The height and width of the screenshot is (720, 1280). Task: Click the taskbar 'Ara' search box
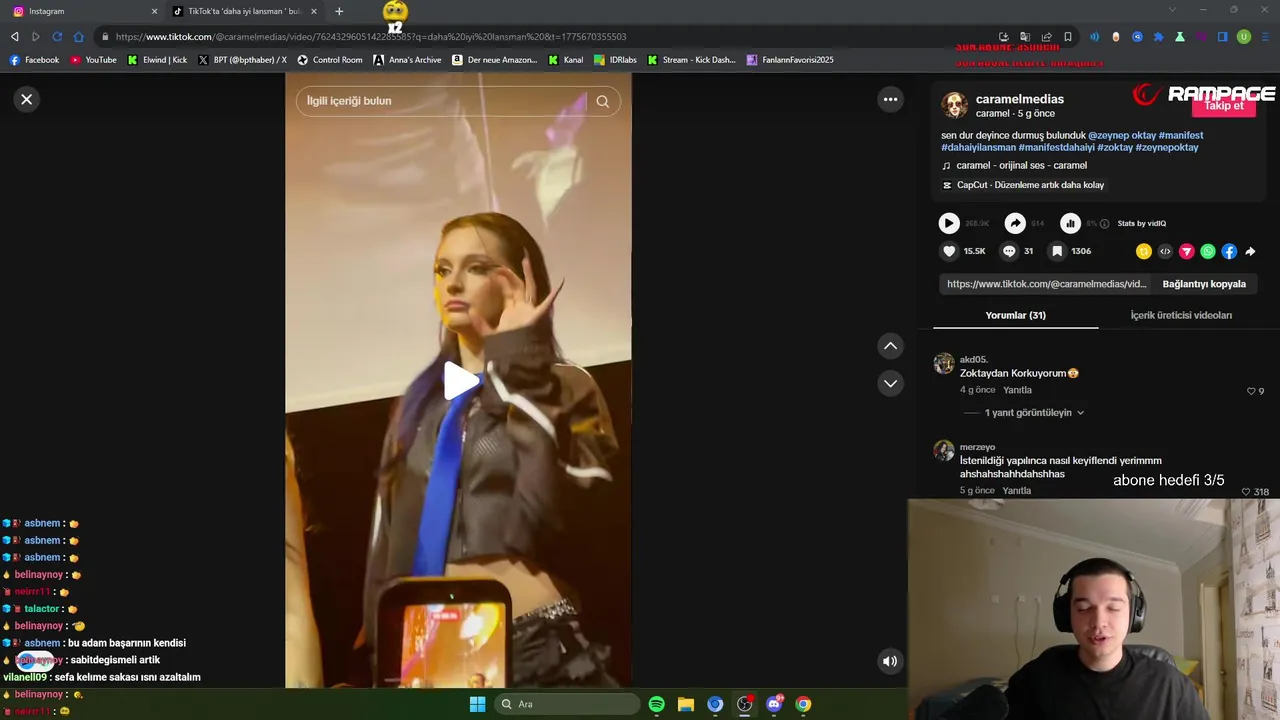[568, 704]
